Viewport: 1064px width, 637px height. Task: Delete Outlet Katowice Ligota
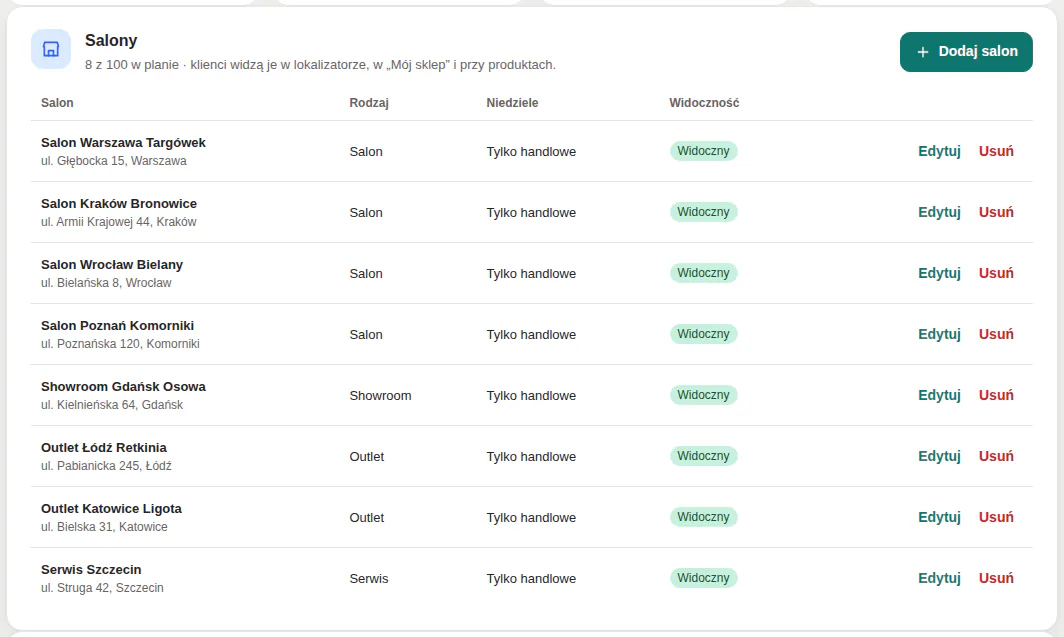996,518
